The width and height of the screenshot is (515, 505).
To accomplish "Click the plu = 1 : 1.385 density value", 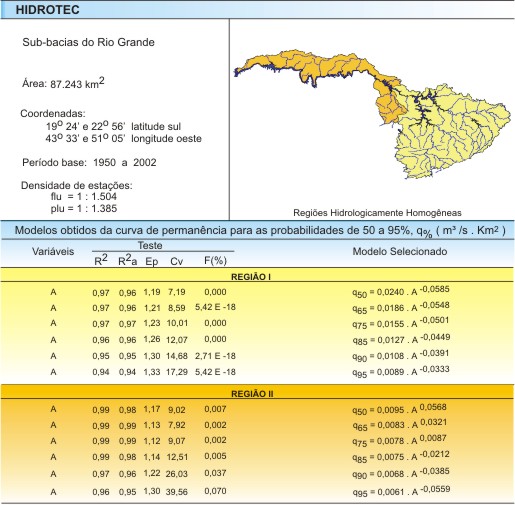I will pos(84,208).
